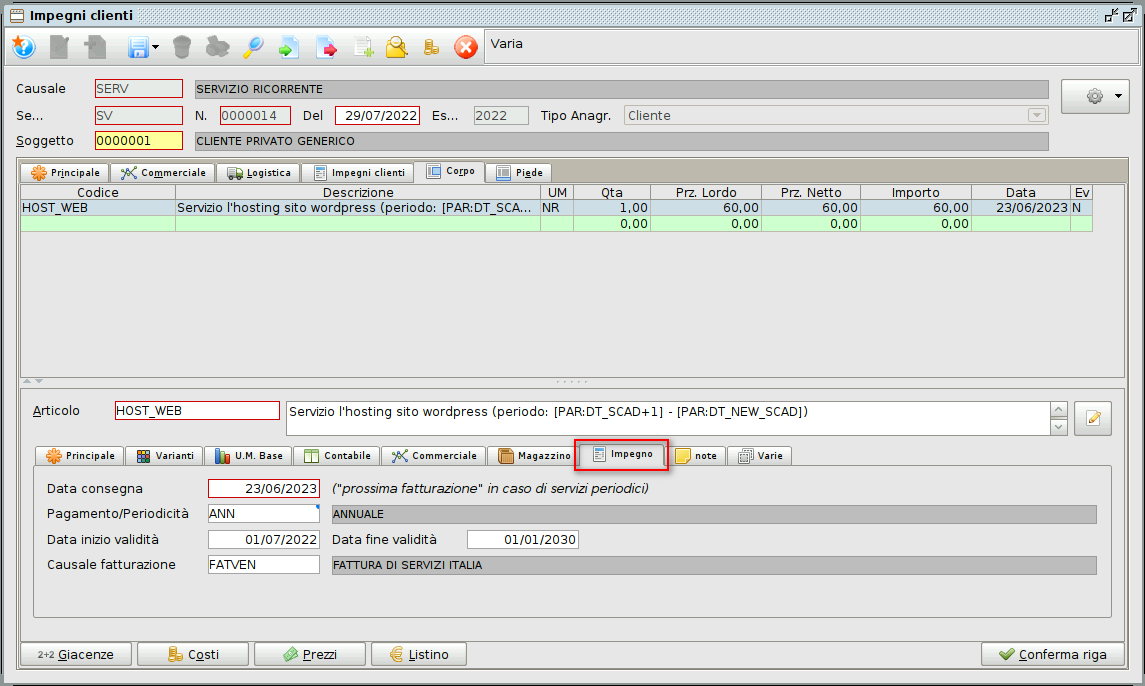Viewport: 1145px width, 686px height.
Task: Click the Giacenze button
Action: pyautogui.click(x=75, y=654)
